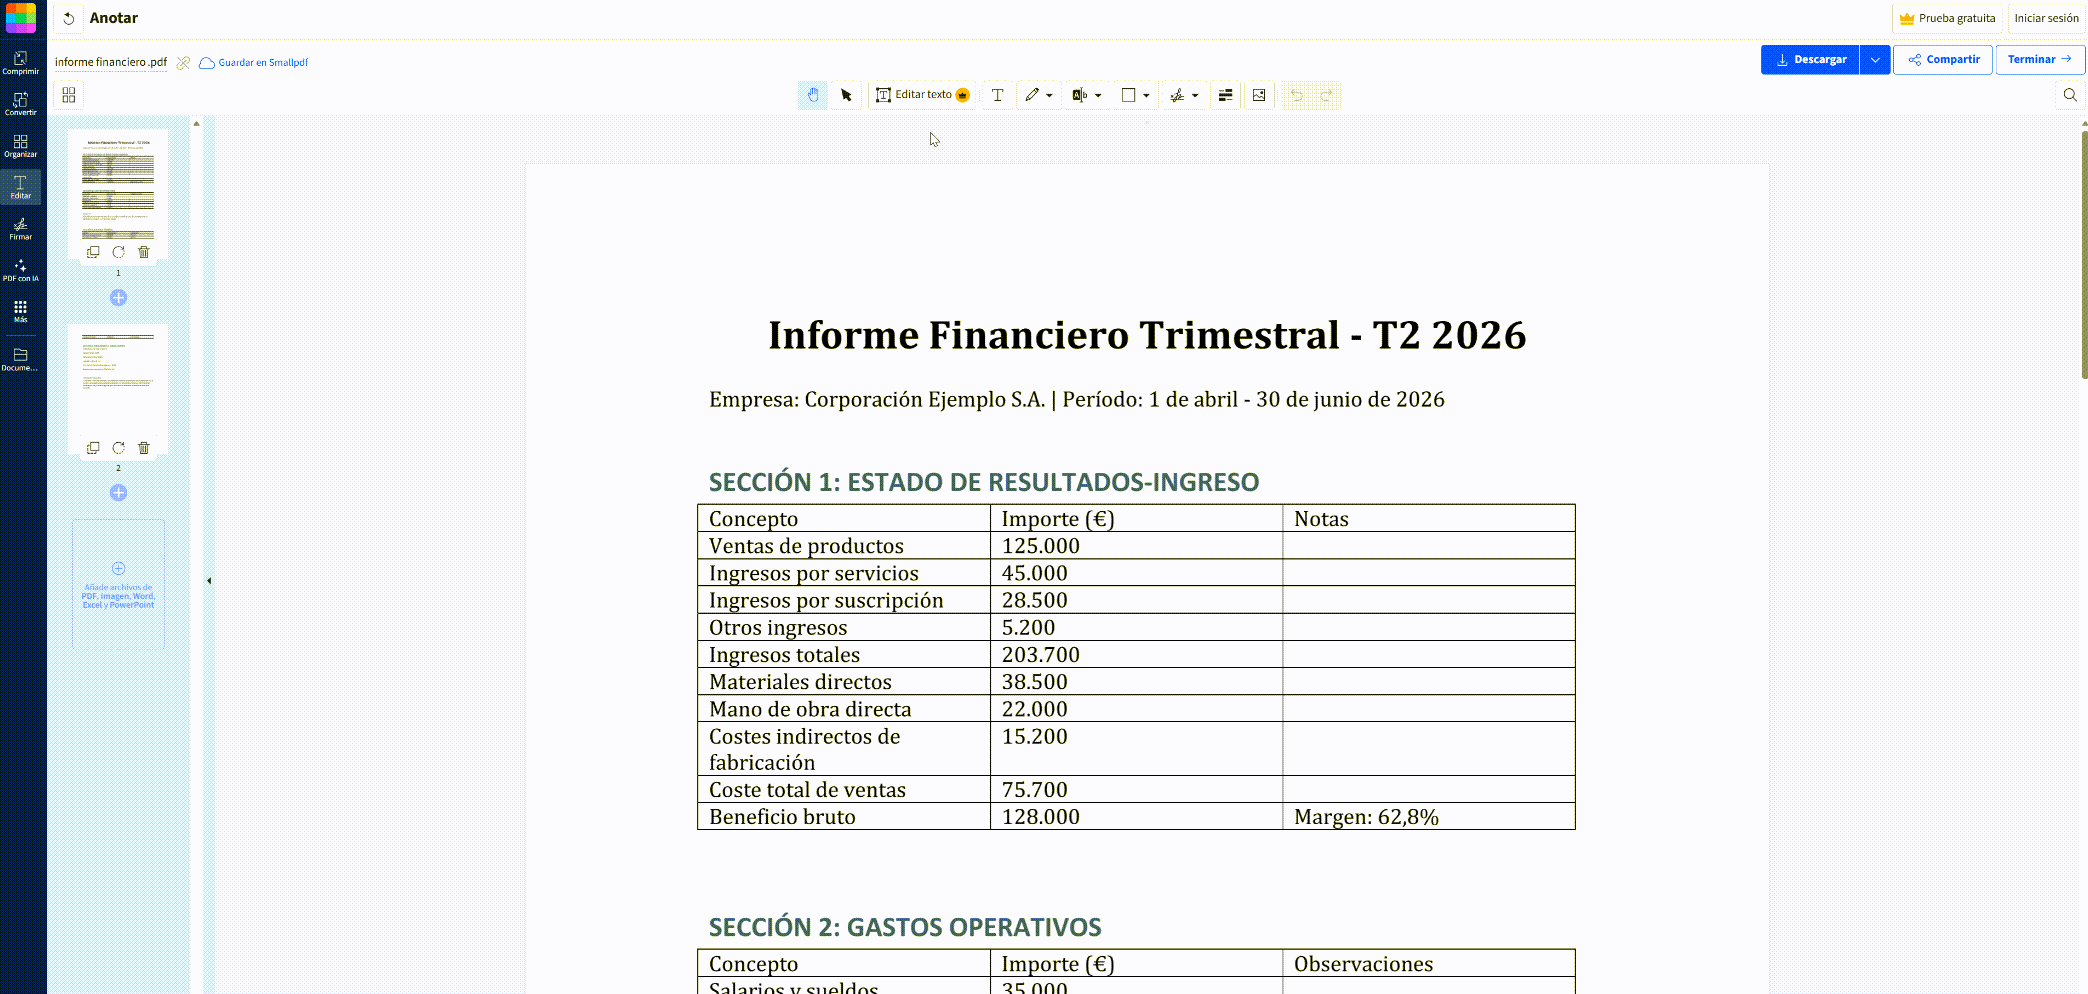Select the pencil drawing tool
Screen dimensions: 2088x994
pyautogui.click(x=1032, y=95)
